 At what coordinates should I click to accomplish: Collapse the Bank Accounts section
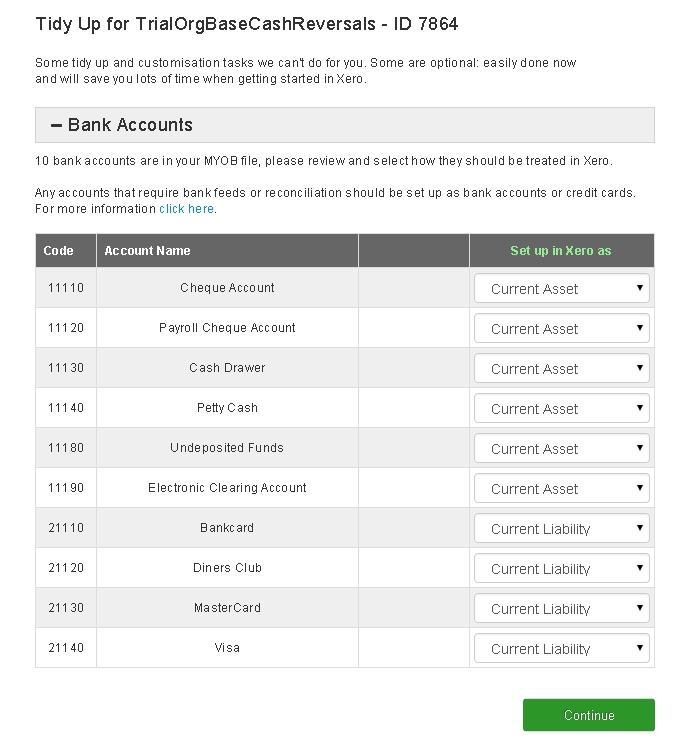pos(57,125)
